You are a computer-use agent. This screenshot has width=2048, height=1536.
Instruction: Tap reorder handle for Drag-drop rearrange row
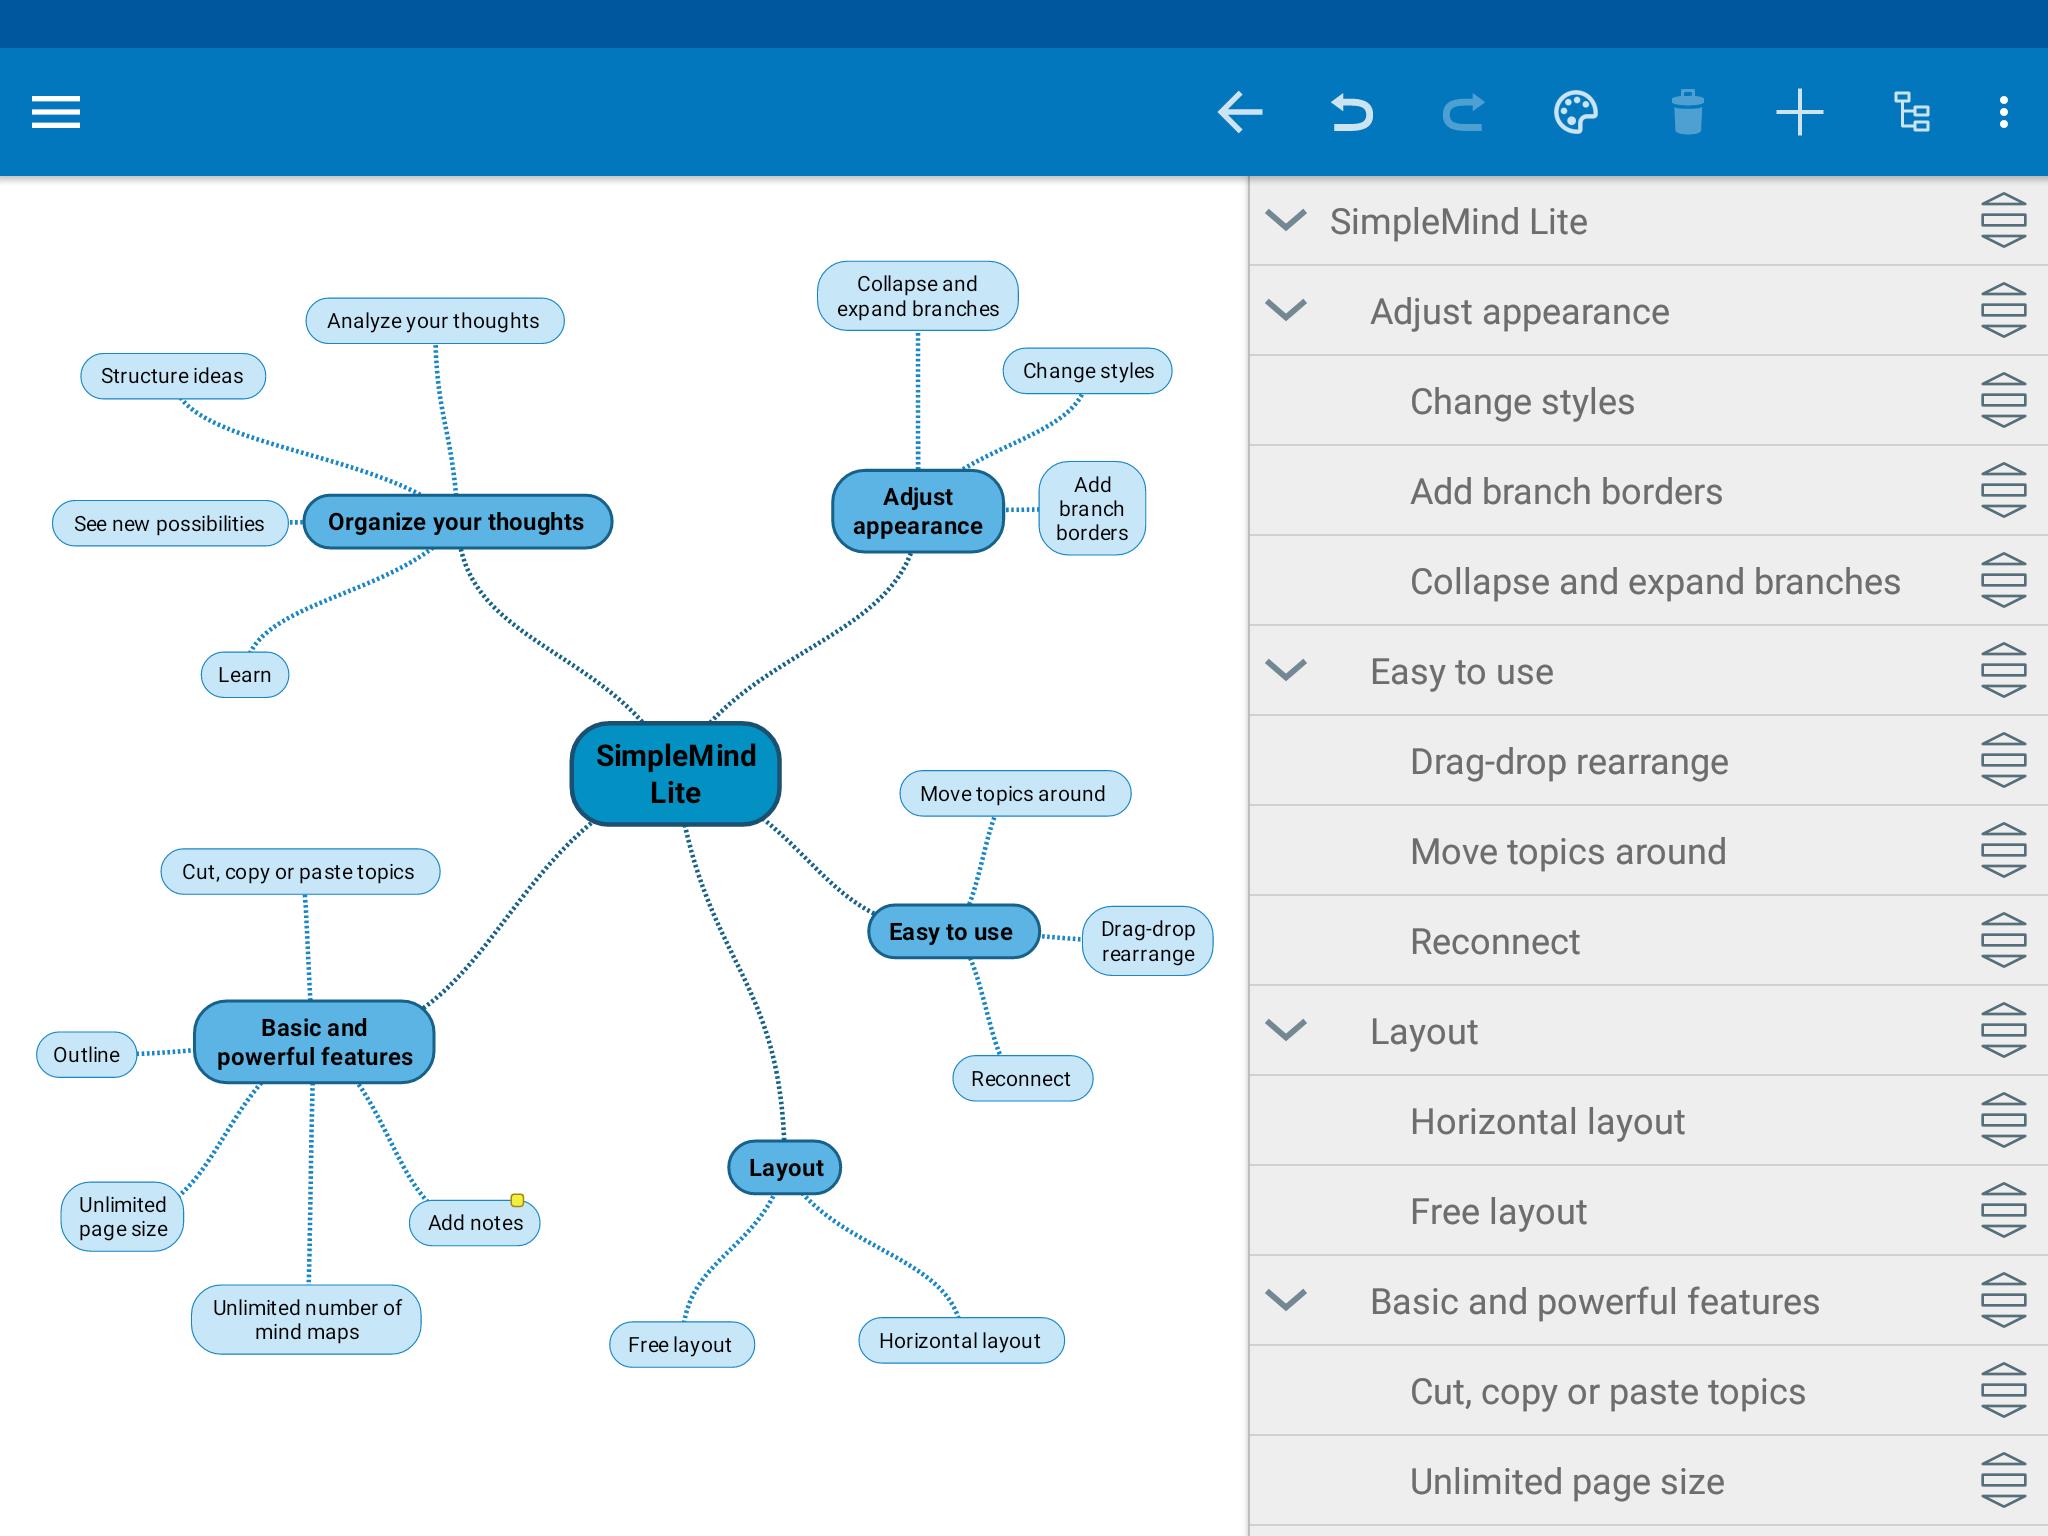(2003, 761)
